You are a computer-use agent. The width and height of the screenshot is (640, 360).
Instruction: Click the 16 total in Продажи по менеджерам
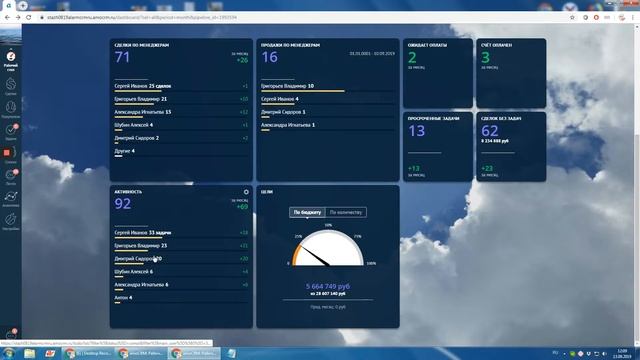click(x=269, y=57)
